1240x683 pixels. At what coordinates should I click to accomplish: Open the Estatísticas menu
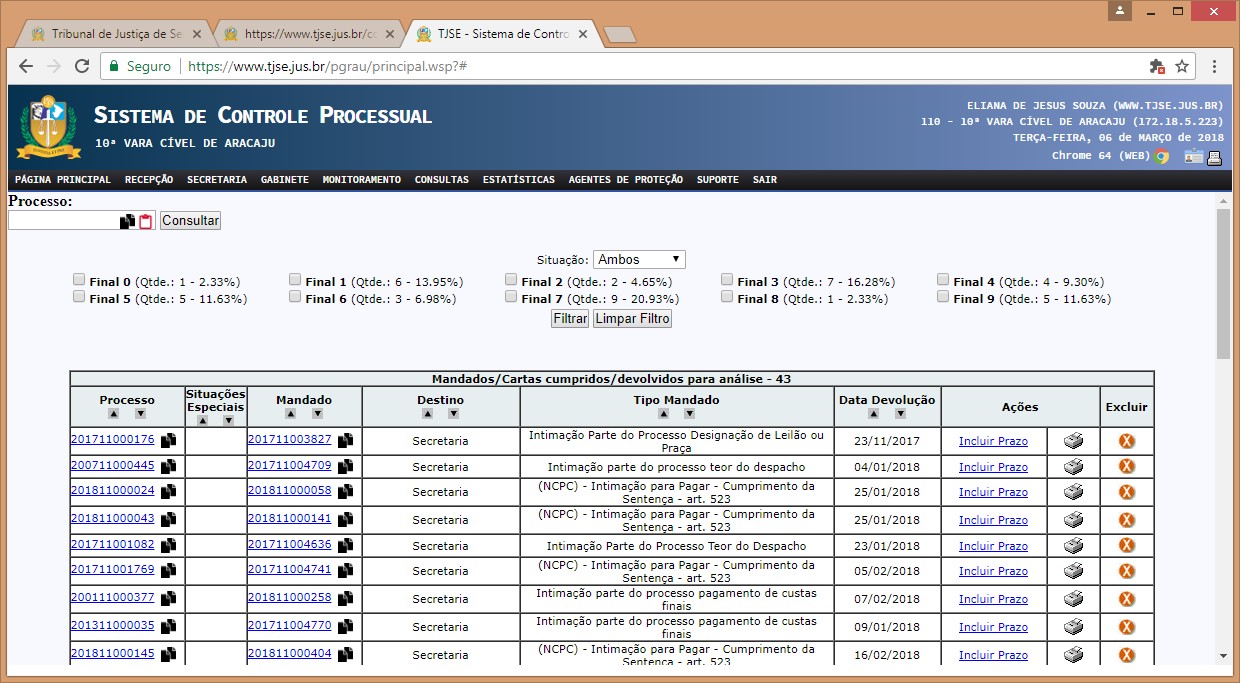pos(518,180)
